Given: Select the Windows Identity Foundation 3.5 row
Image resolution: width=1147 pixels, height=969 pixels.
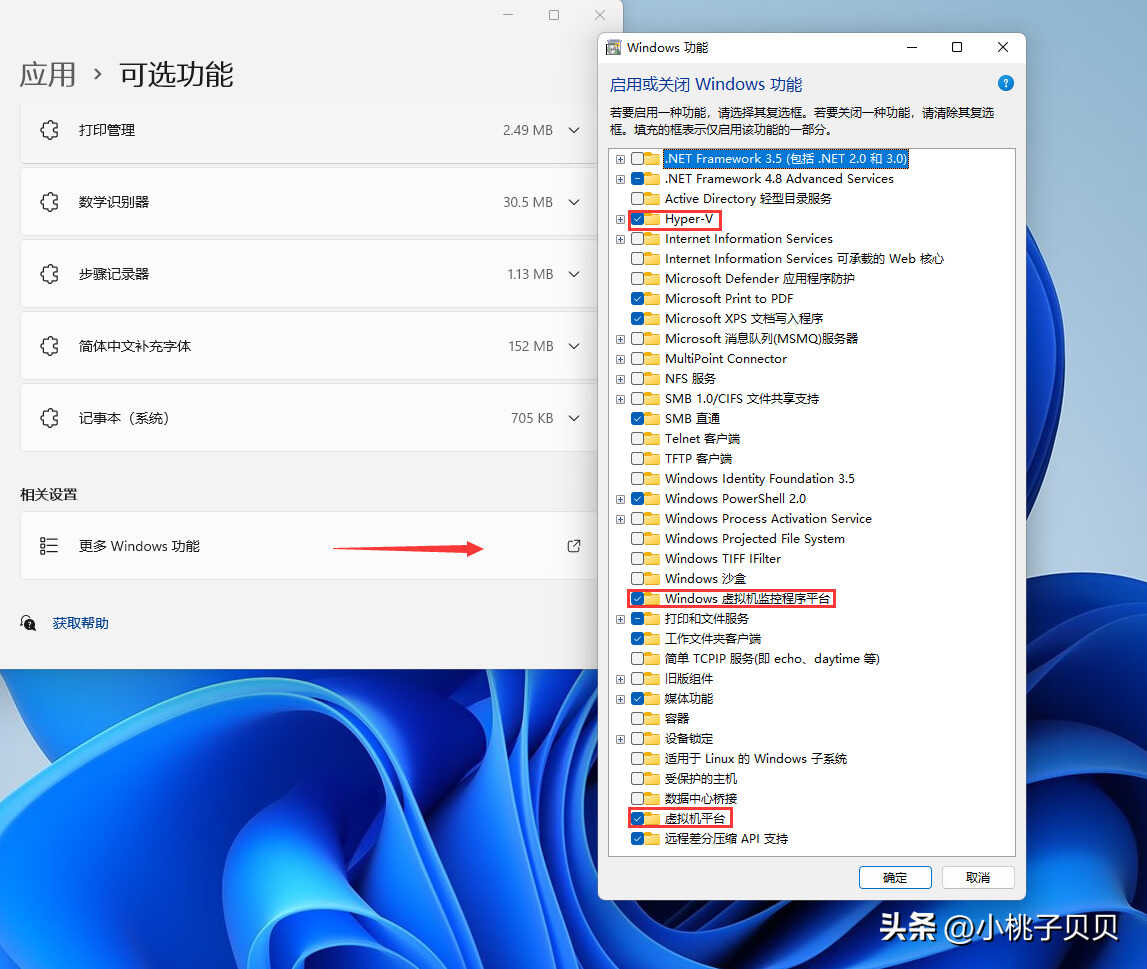Looking at the screenshot, I should tap(759, 478).
